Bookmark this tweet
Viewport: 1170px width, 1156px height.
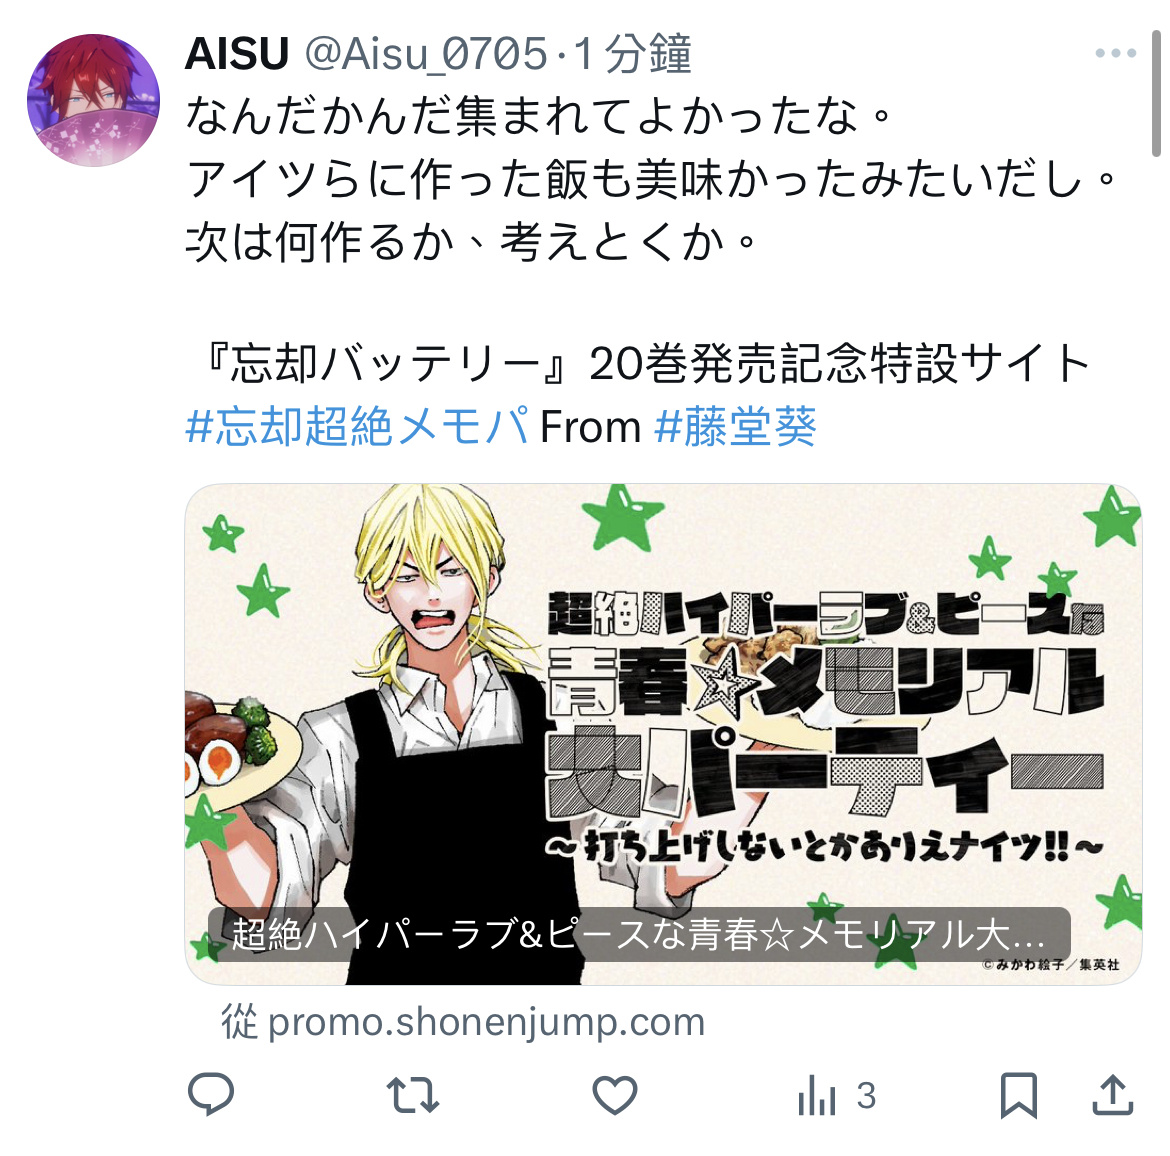pyautogui.click(x=1019, y=1096)
